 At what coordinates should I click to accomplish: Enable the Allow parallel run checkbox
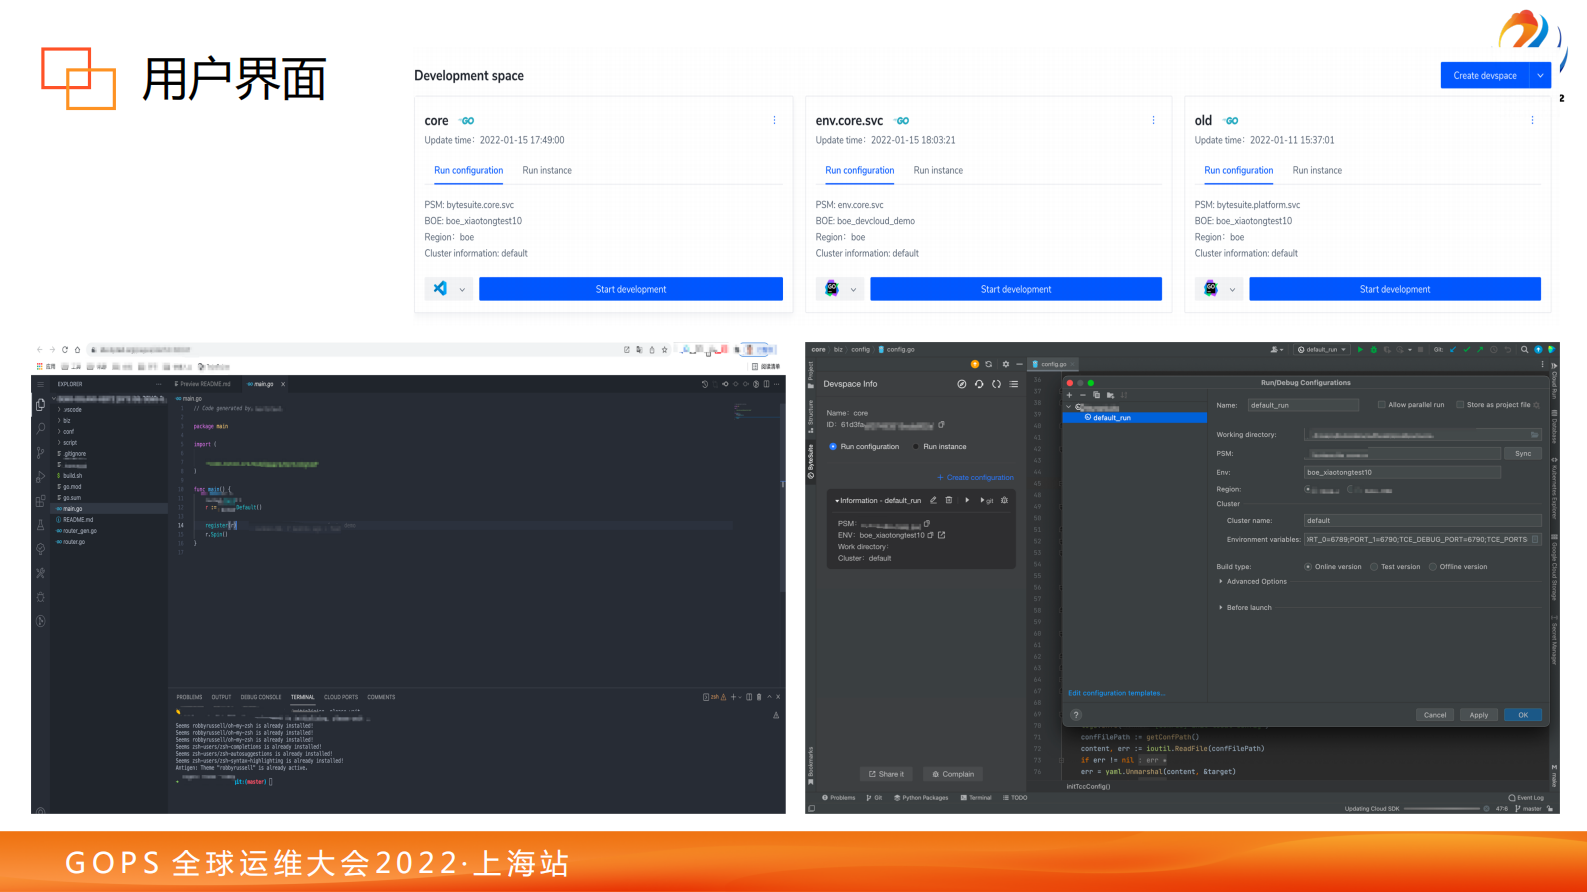click(1382, 405)
